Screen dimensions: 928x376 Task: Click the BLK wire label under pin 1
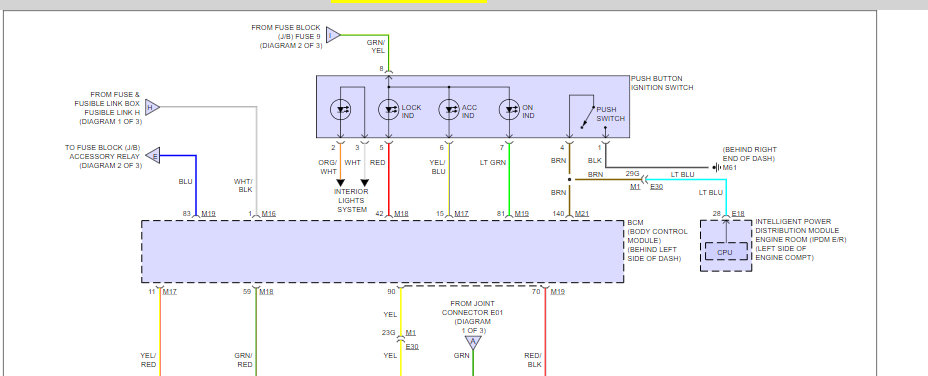[x=595, y=160]
